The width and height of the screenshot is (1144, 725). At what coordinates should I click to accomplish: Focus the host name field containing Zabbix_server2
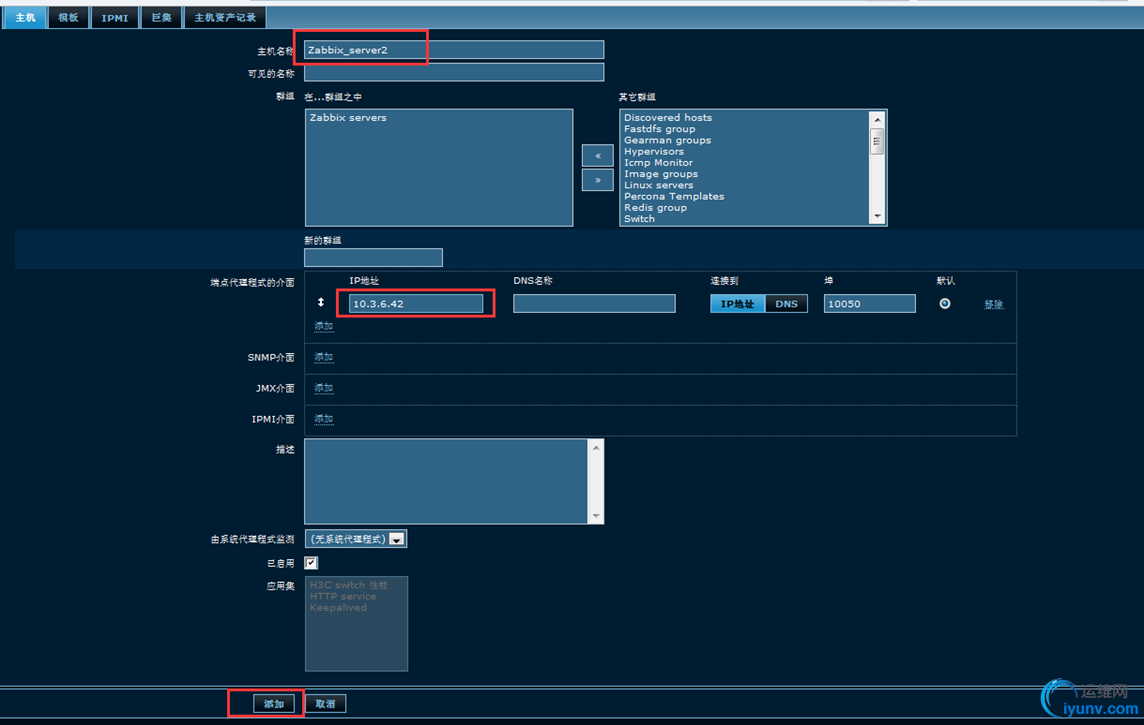pyautogui.click(x=454, y=50)
